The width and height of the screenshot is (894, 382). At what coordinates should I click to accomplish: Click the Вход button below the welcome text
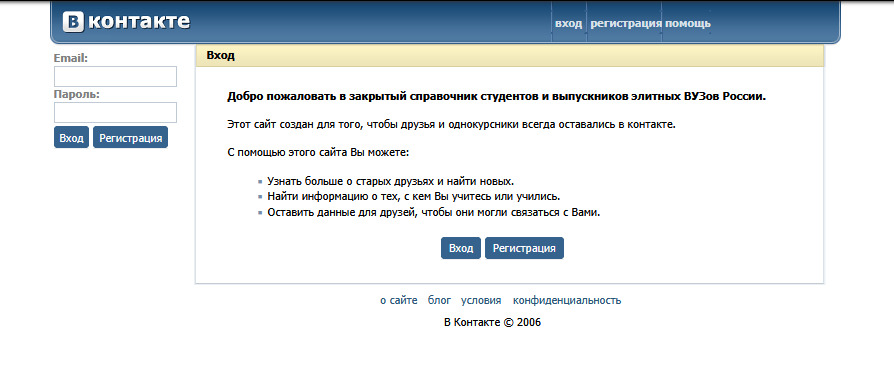[461, 248]
